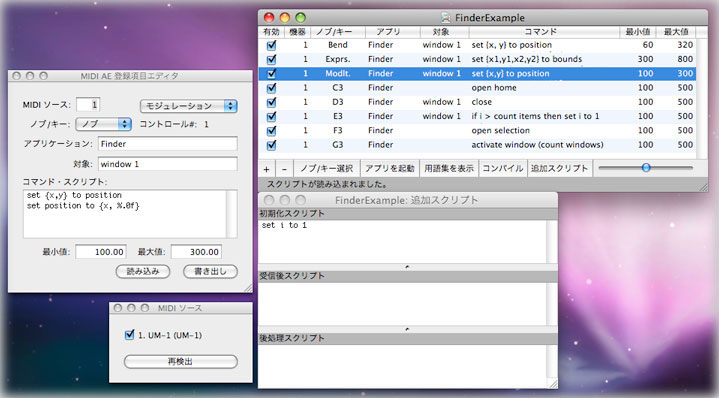Click the アプリを起動 toolbar button

pyautogui.click(x=390, y=169)
